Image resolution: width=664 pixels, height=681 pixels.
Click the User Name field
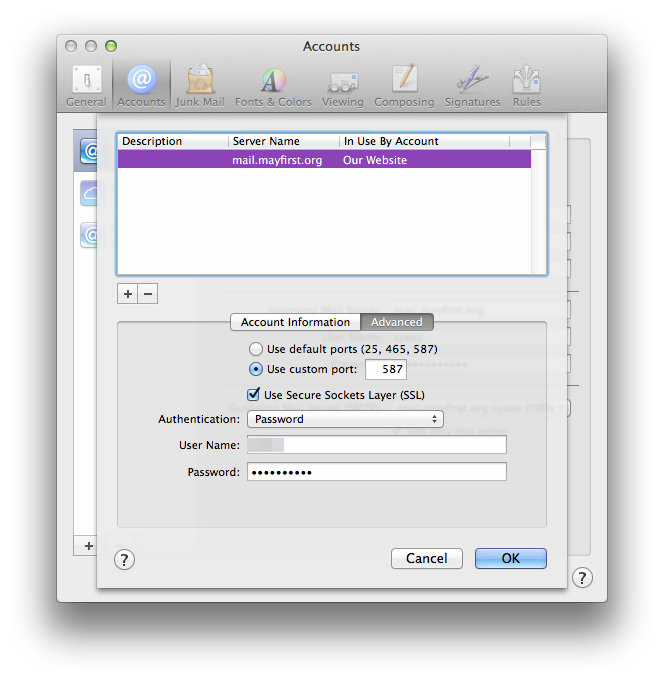(x=377, y=445)
